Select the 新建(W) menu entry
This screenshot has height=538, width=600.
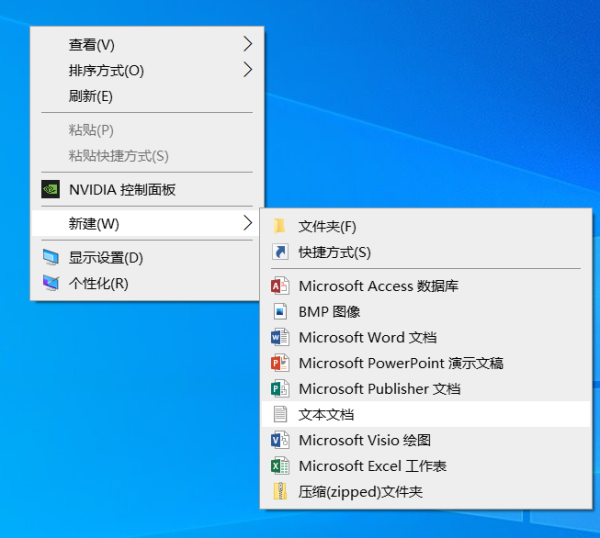pos(147,223)
